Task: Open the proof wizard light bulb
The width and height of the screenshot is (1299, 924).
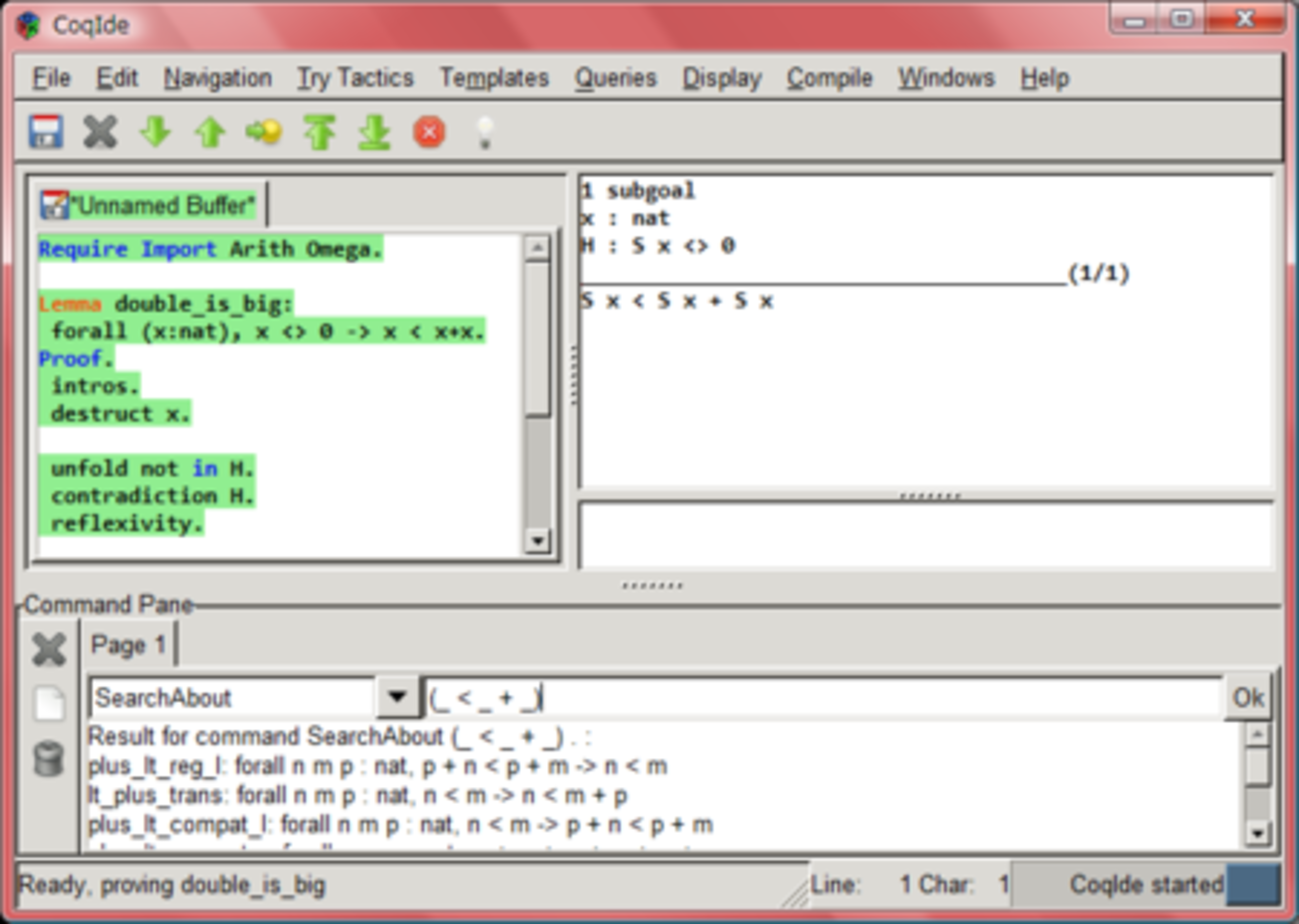Action: [x=484, y=132]
